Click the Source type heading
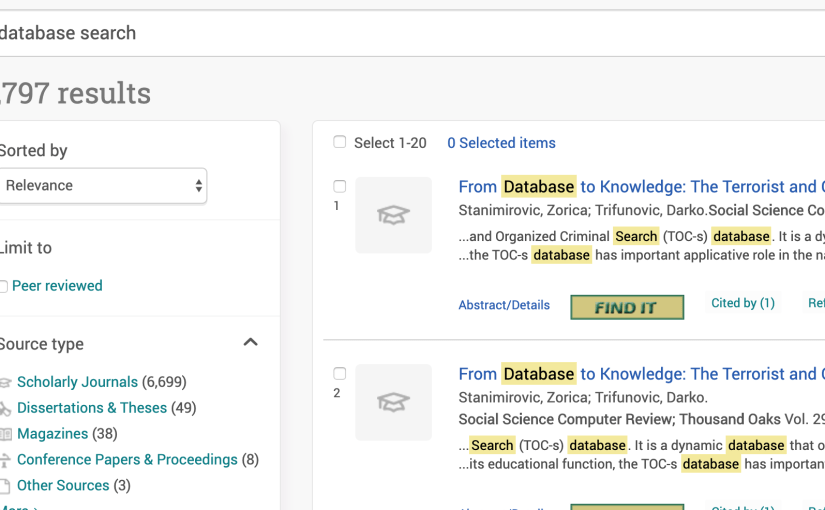This screenshot has width=825, height=510. 42,344
